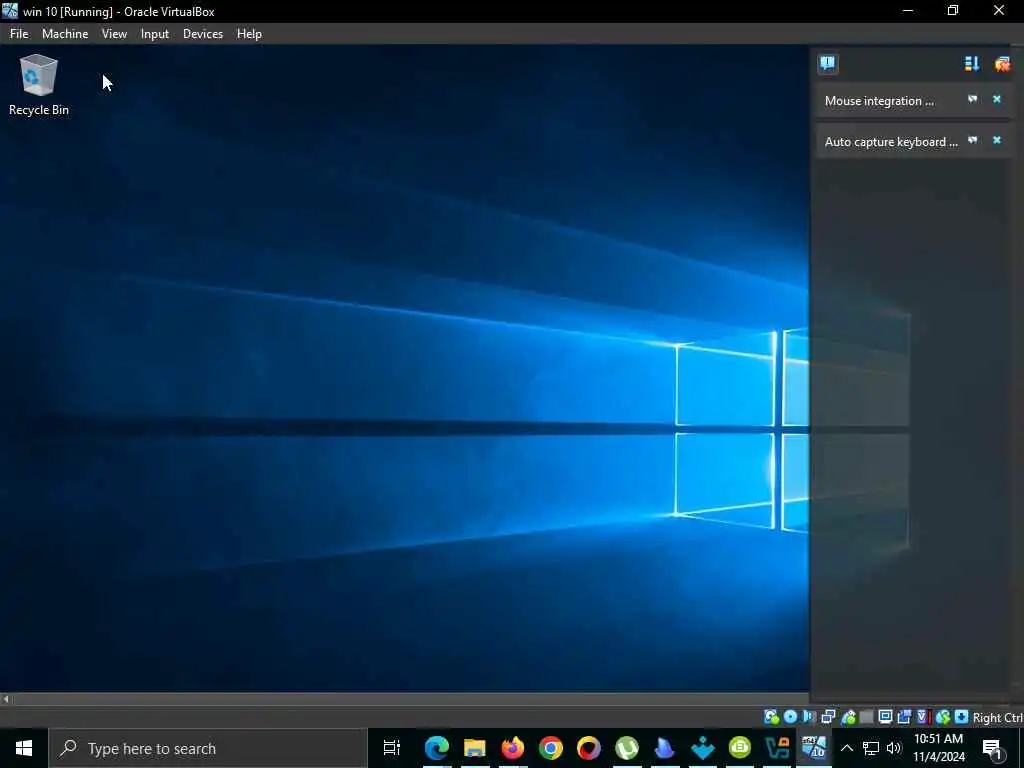Open the Help menu
The height and width of the screenshot is (768, 1024).
tap(249, 34)
